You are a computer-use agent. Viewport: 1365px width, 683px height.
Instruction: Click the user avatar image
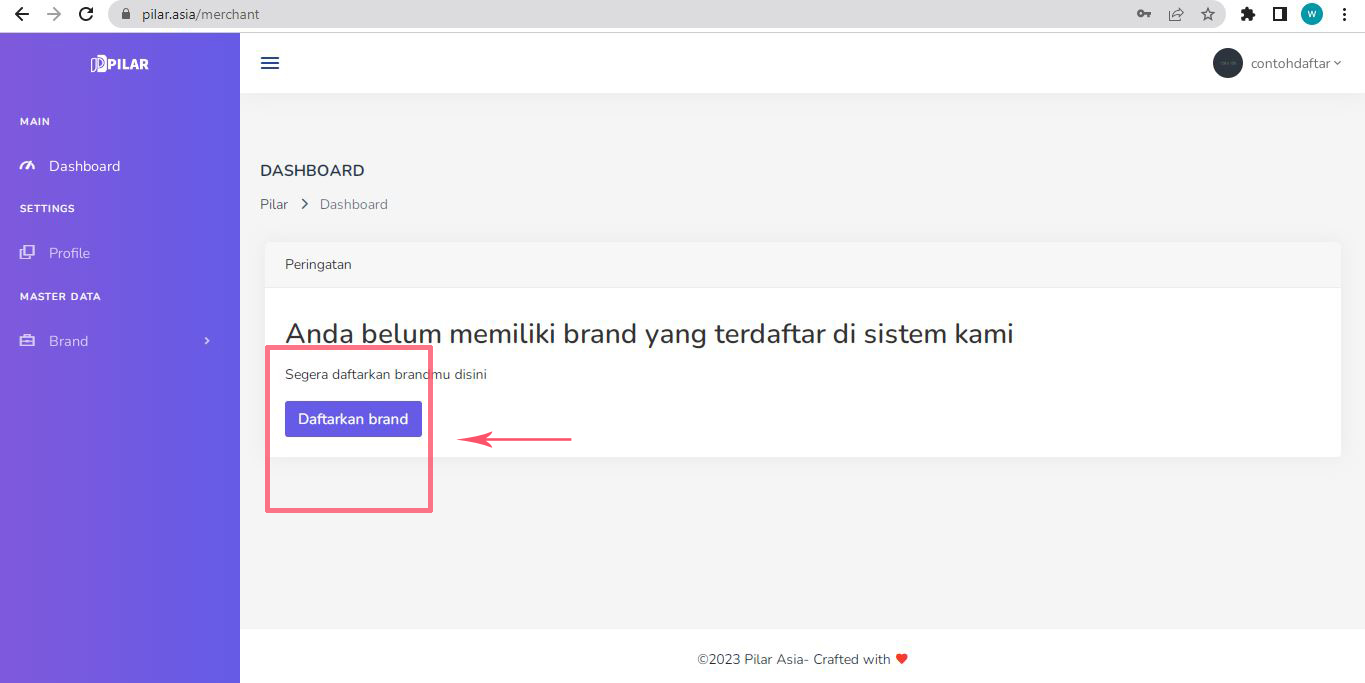[x=1227, y=63]
